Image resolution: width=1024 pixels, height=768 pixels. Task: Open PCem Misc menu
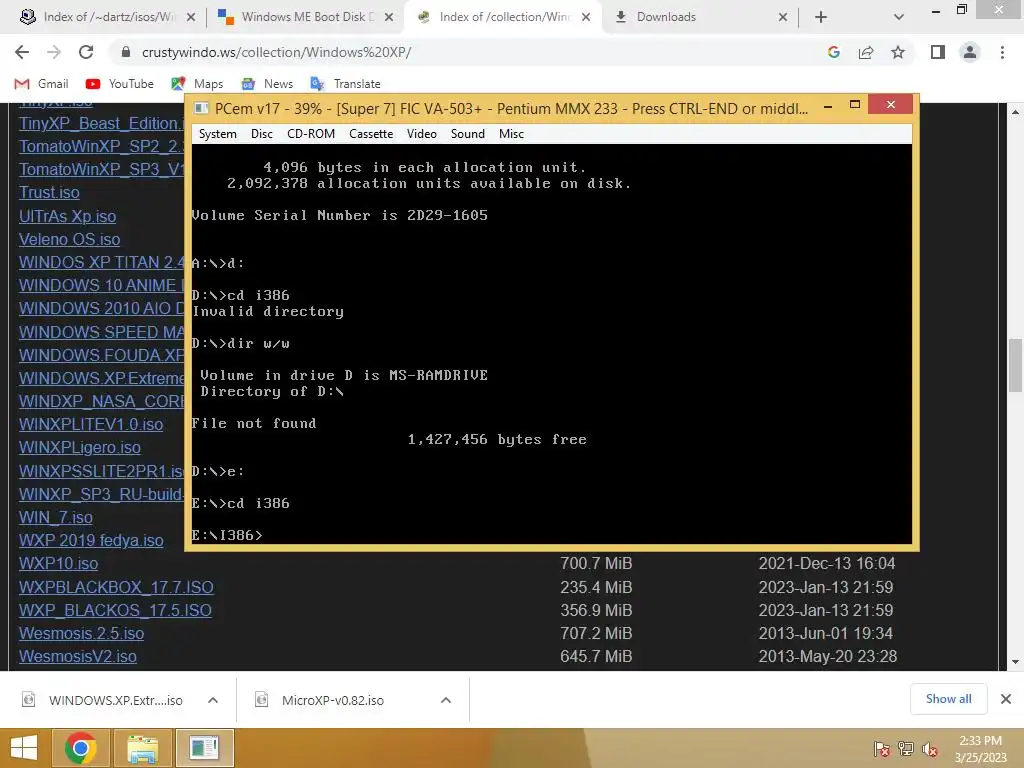[x=511, y=134]
